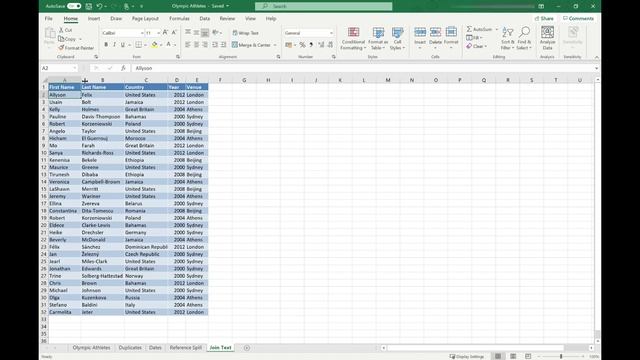Click the Increase Decimal icon
Image resolution: width=640 pixels, height=360 pixels.
(x=321, y=45)
